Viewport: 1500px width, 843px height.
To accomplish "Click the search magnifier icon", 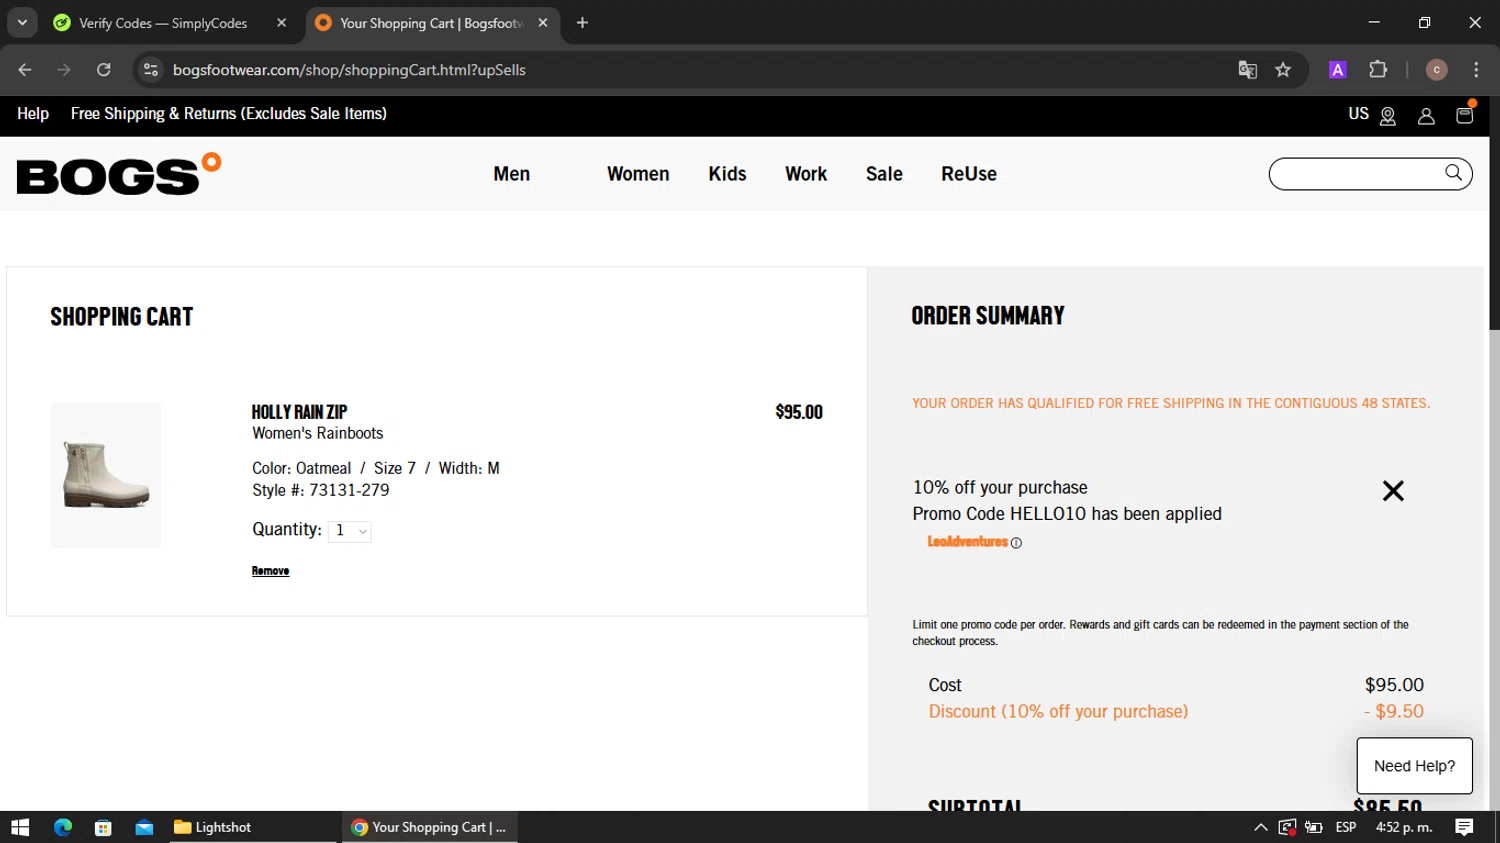I will point(1453,173).
